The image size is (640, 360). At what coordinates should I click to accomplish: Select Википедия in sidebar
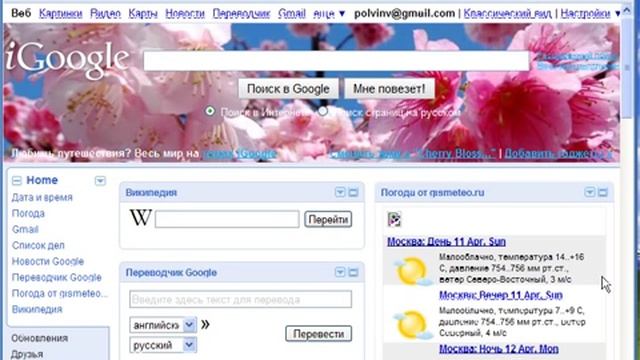(x=37, y=309)
